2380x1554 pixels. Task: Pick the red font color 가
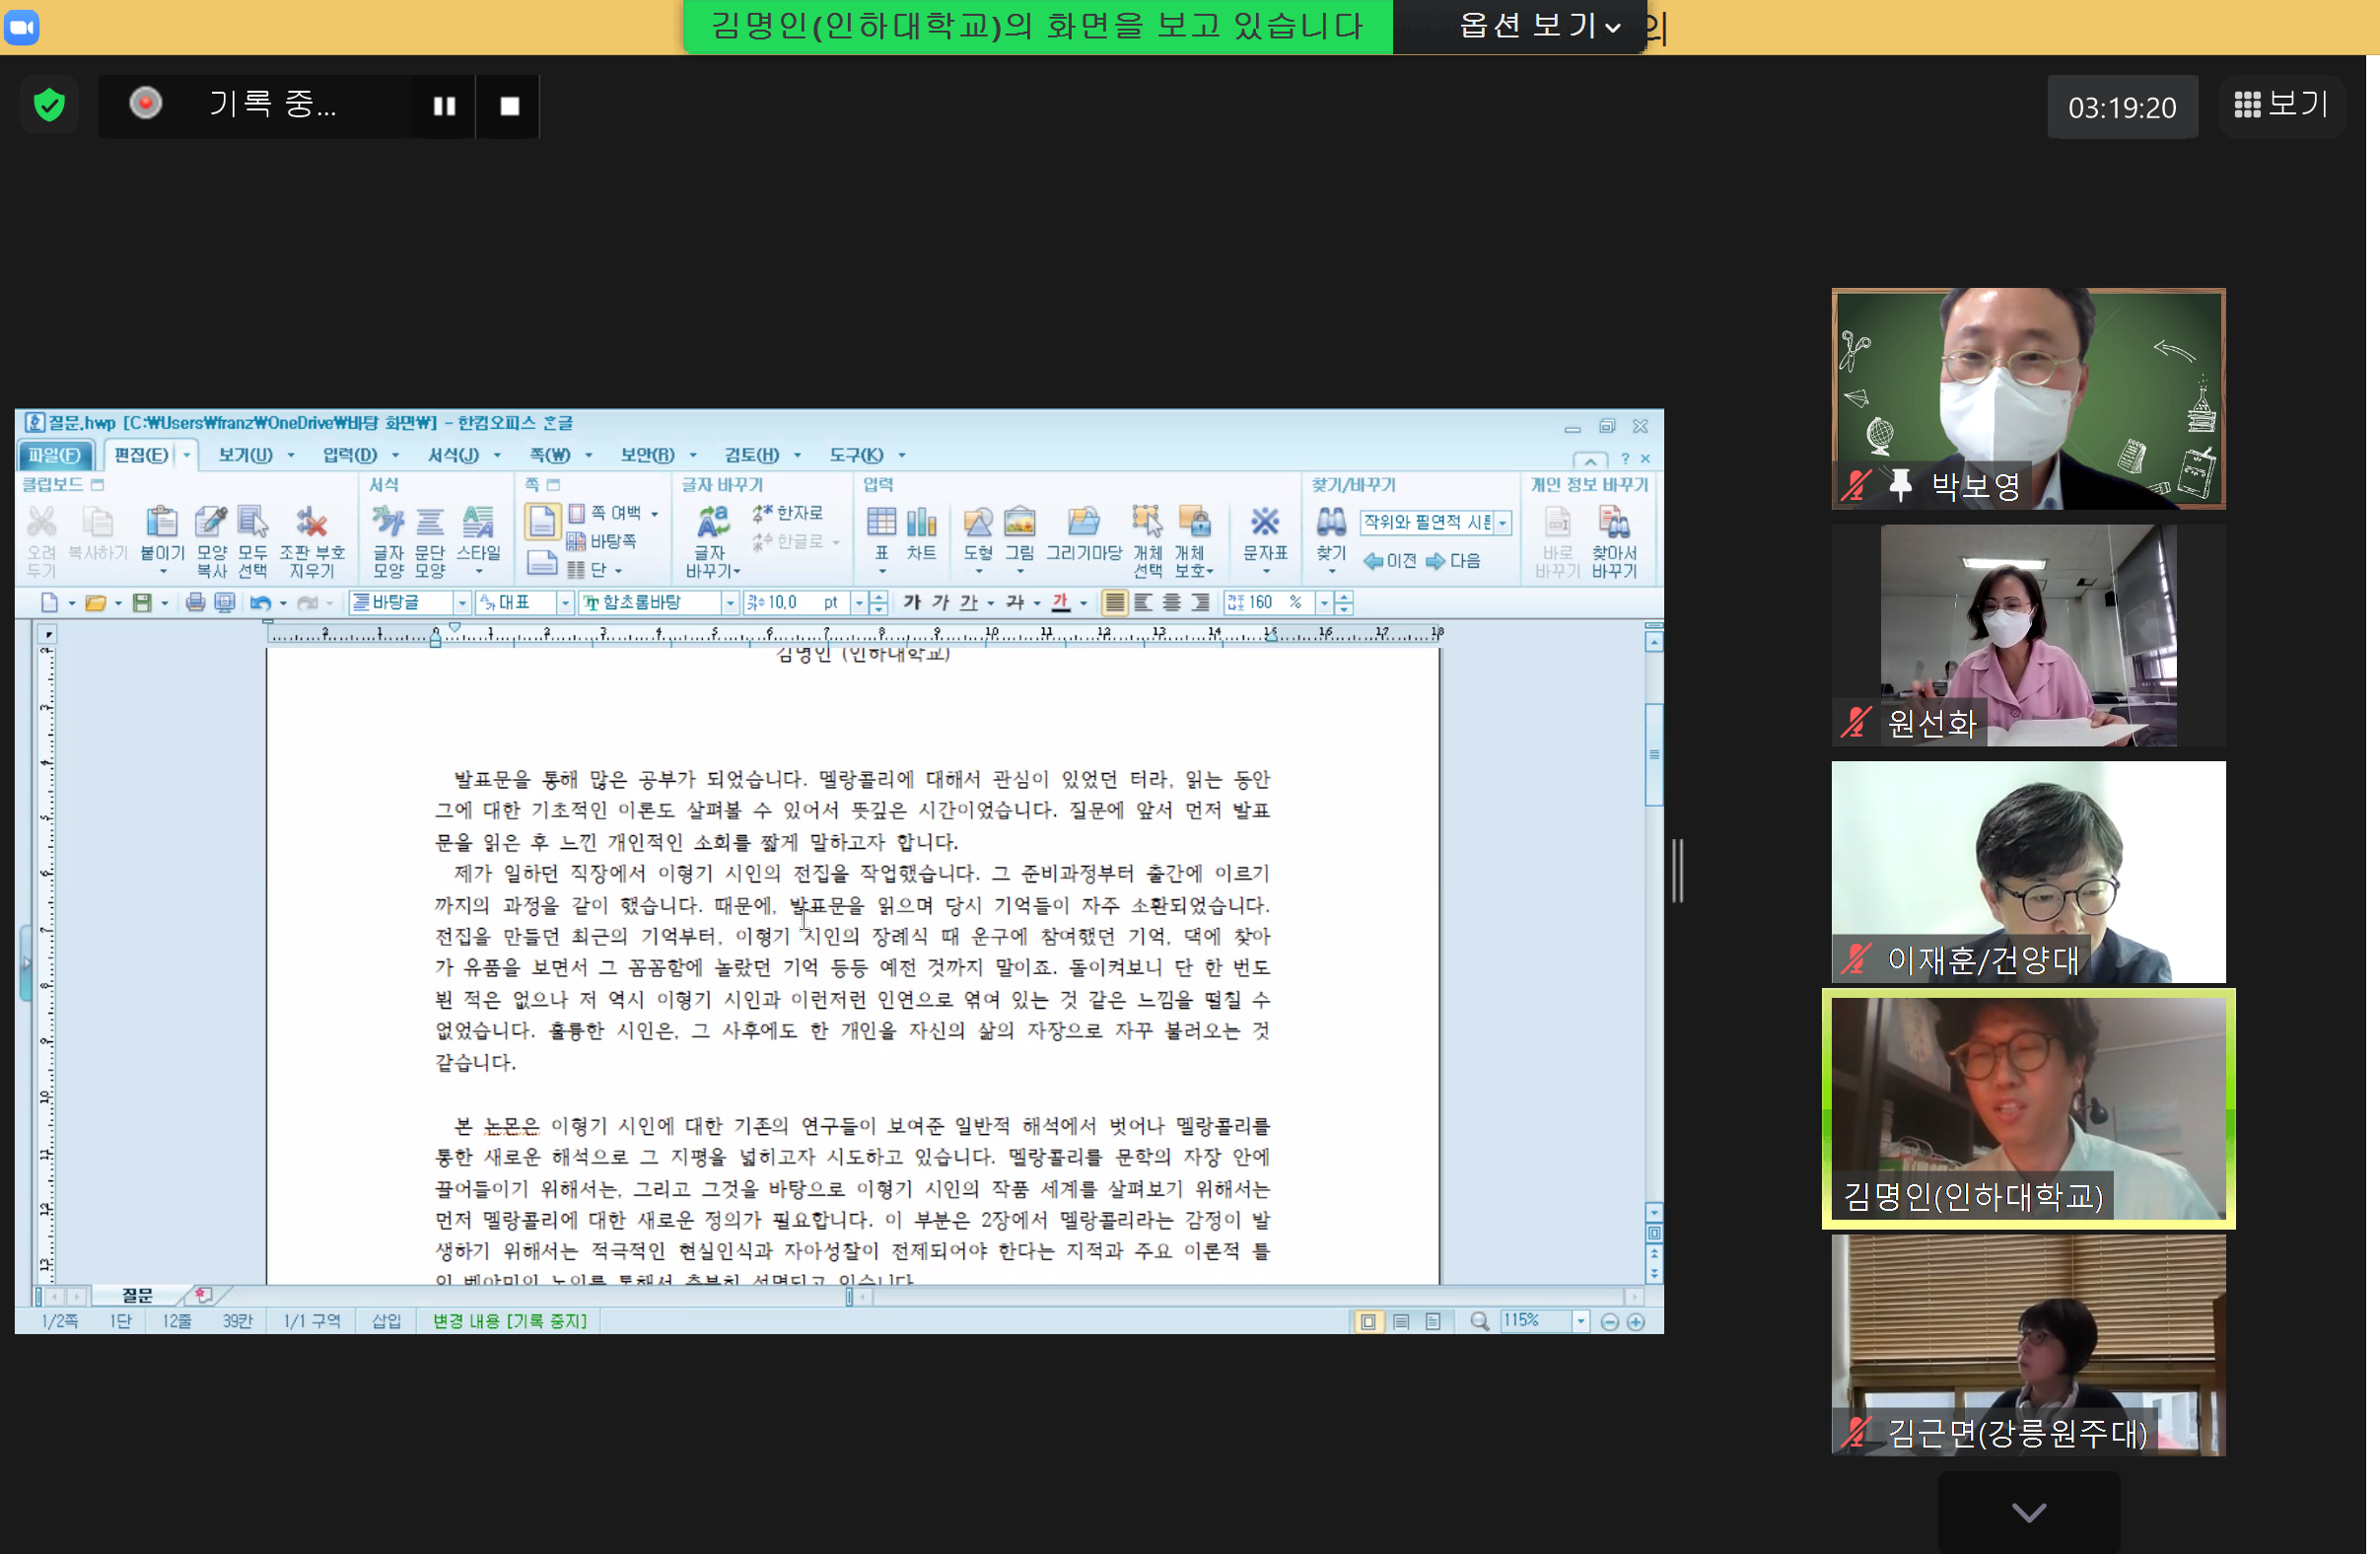1061,602
